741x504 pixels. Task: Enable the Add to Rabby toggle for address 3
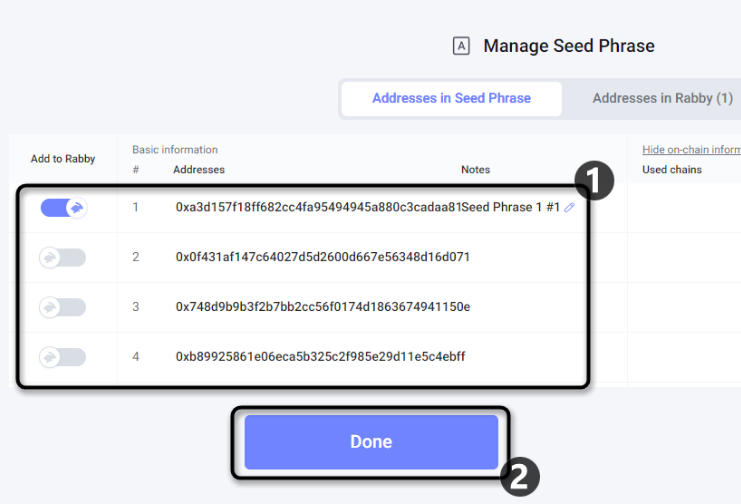(63, 307)
